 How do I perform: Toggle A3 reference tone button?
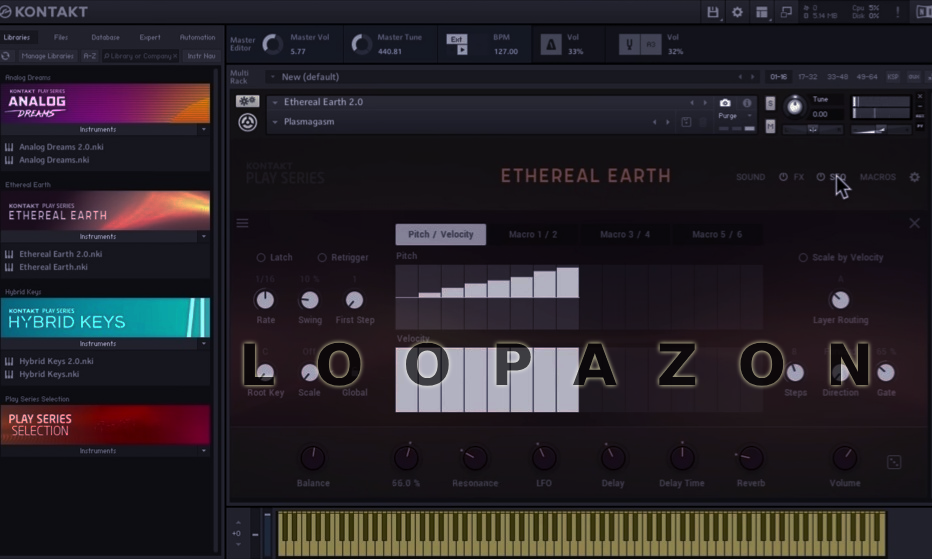coord(651,45)
